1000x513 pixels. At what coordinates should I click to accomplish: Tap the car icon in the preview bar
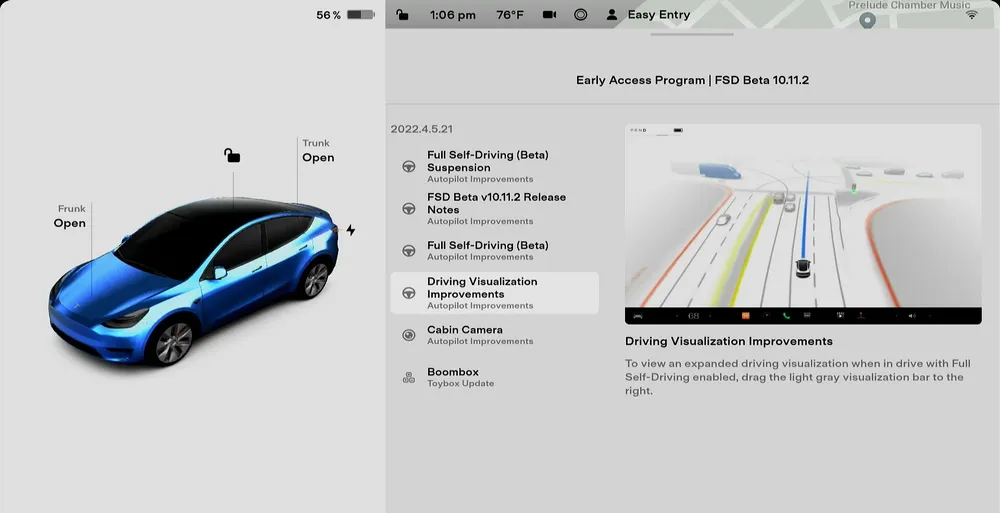637,316
